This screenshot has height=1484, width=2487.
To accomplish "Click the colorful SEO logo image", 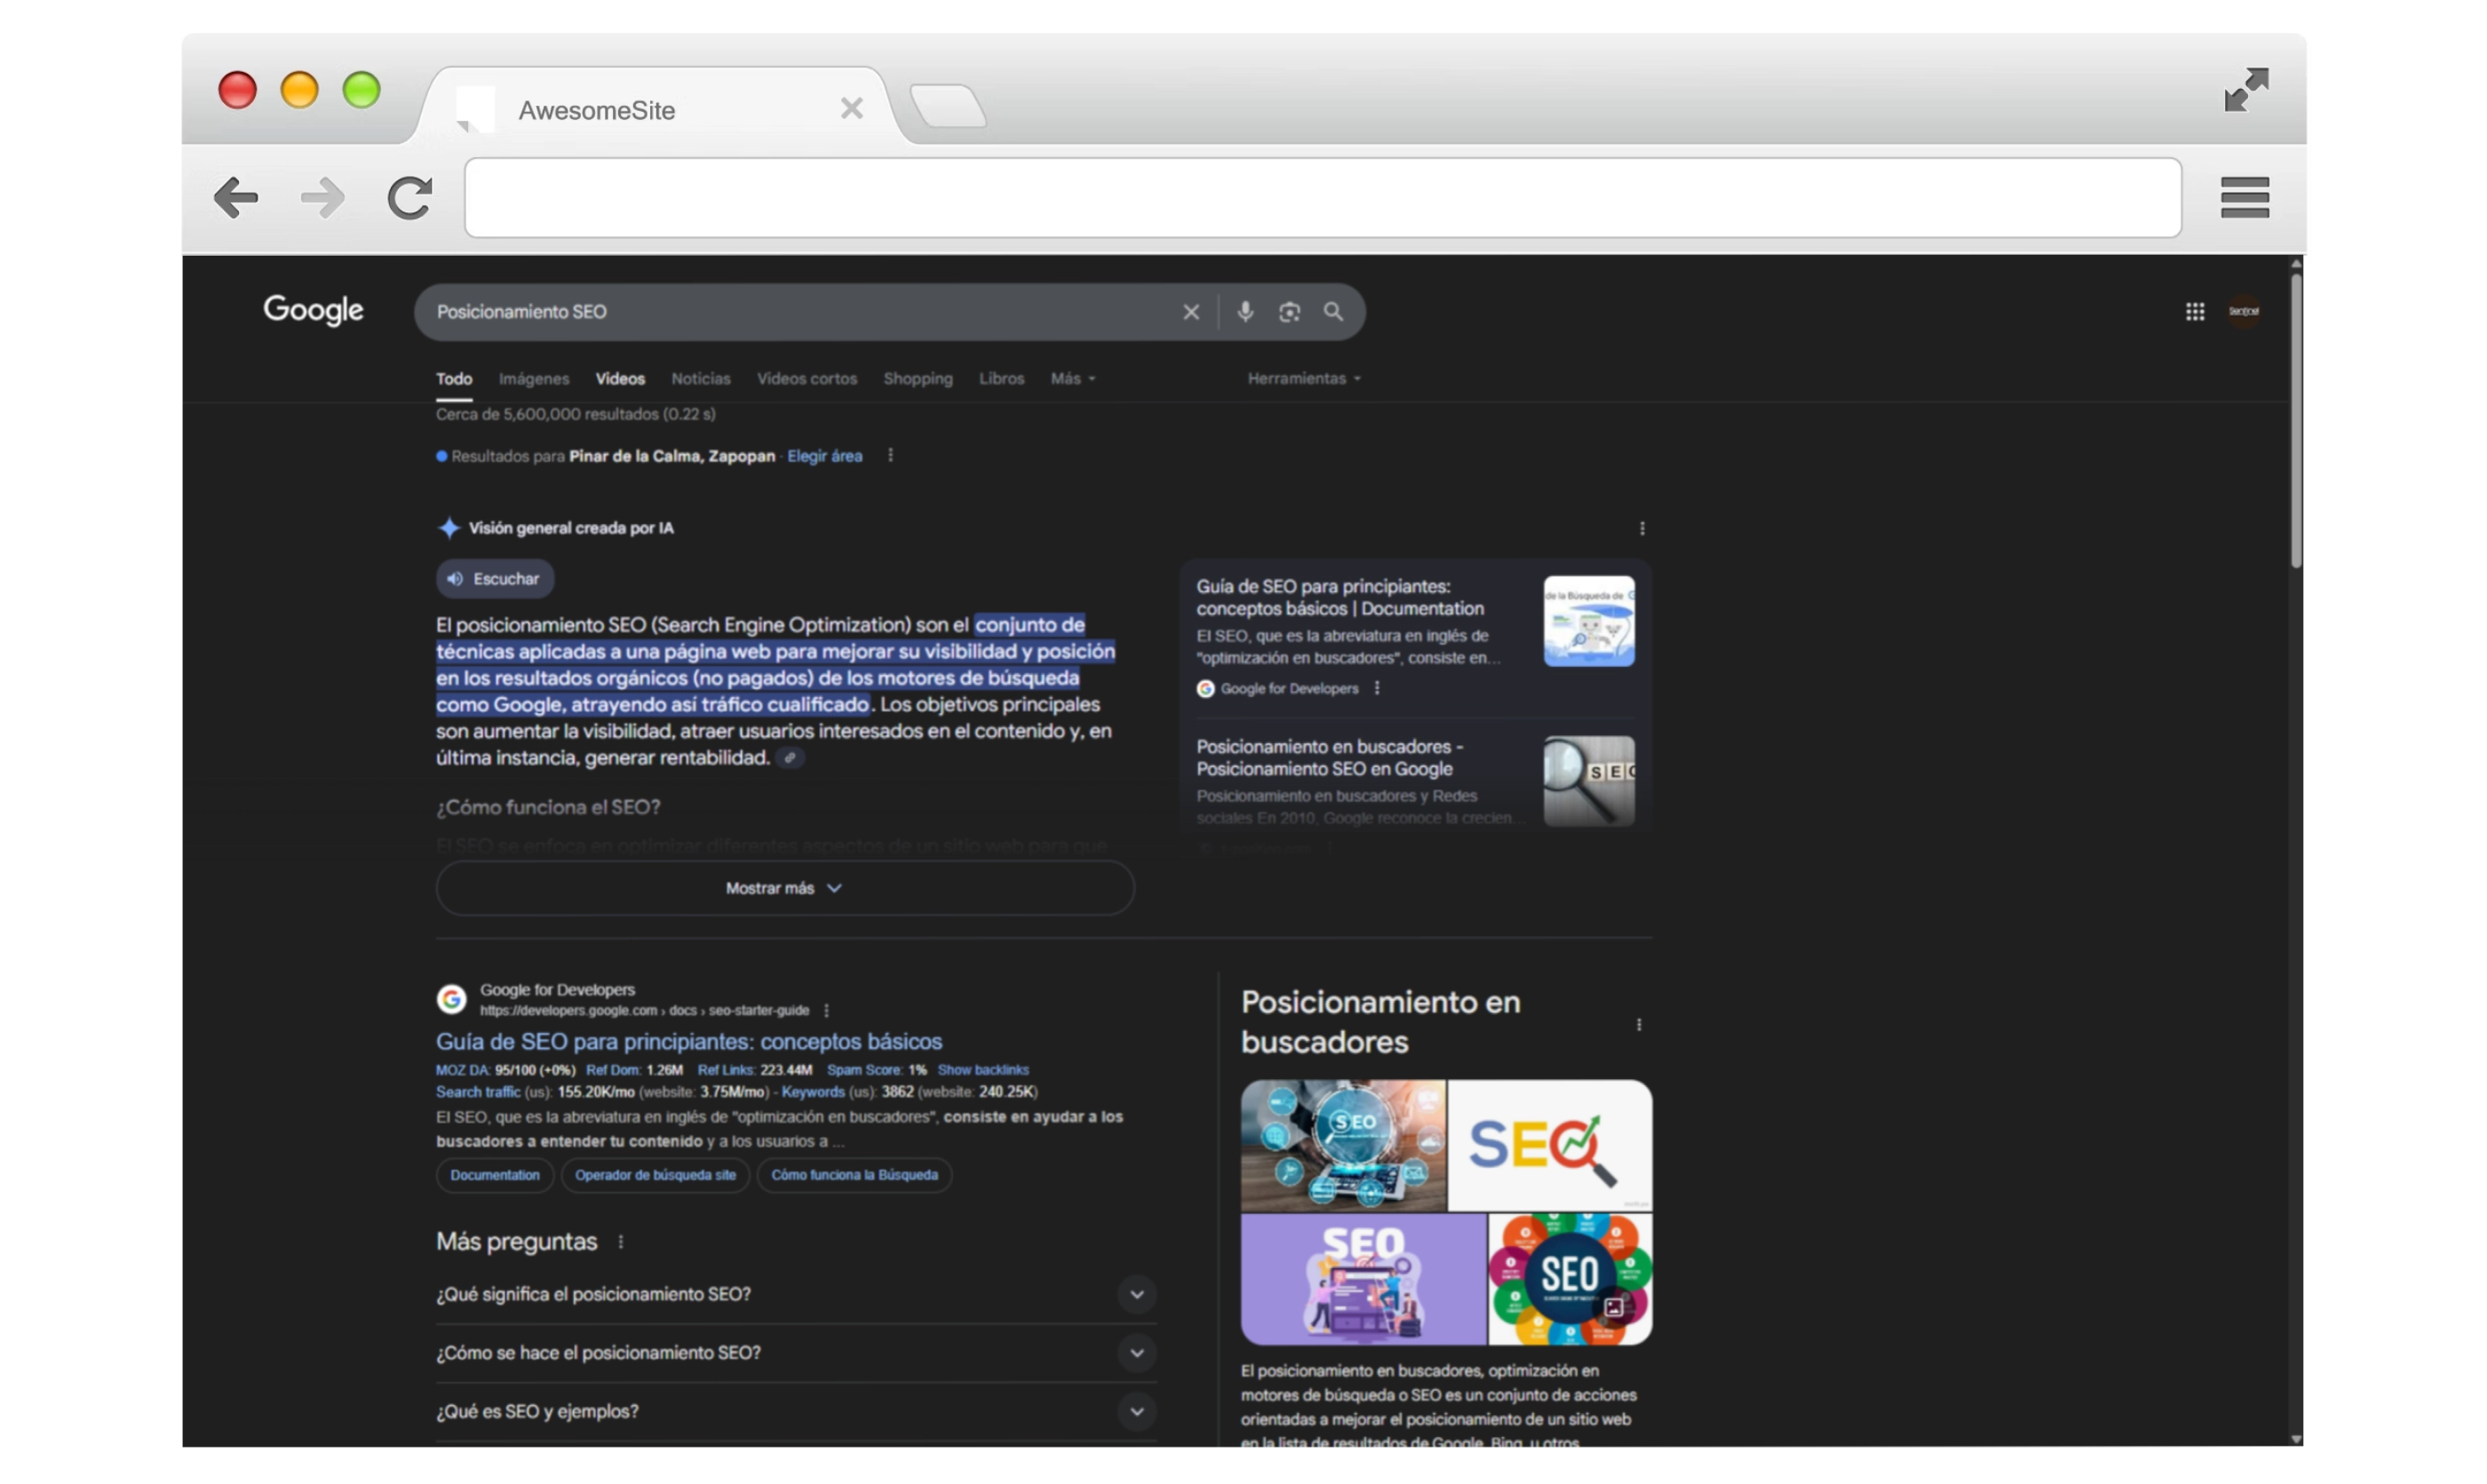I will [x=1549, y=1145].
